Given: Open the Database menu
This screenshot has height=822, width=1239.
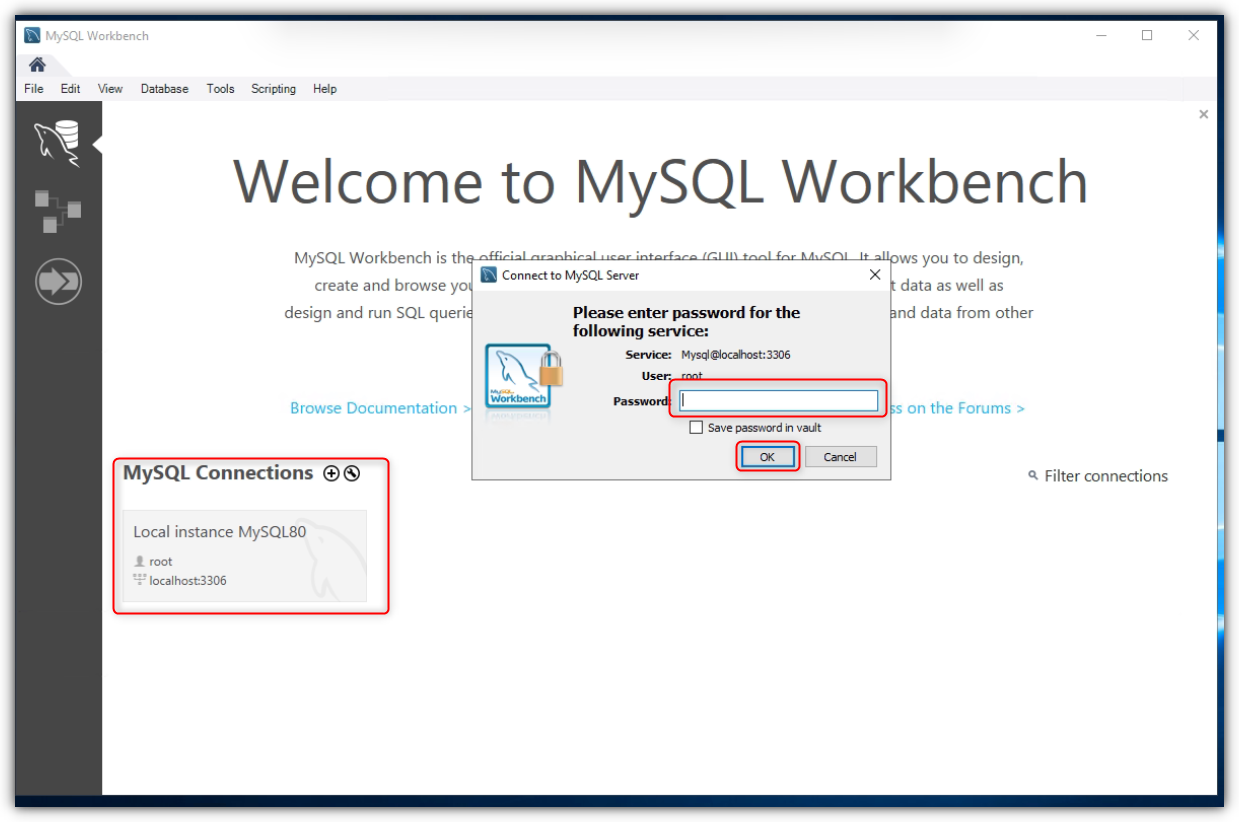Looking at the screenshot, I should tap(164, 89).
